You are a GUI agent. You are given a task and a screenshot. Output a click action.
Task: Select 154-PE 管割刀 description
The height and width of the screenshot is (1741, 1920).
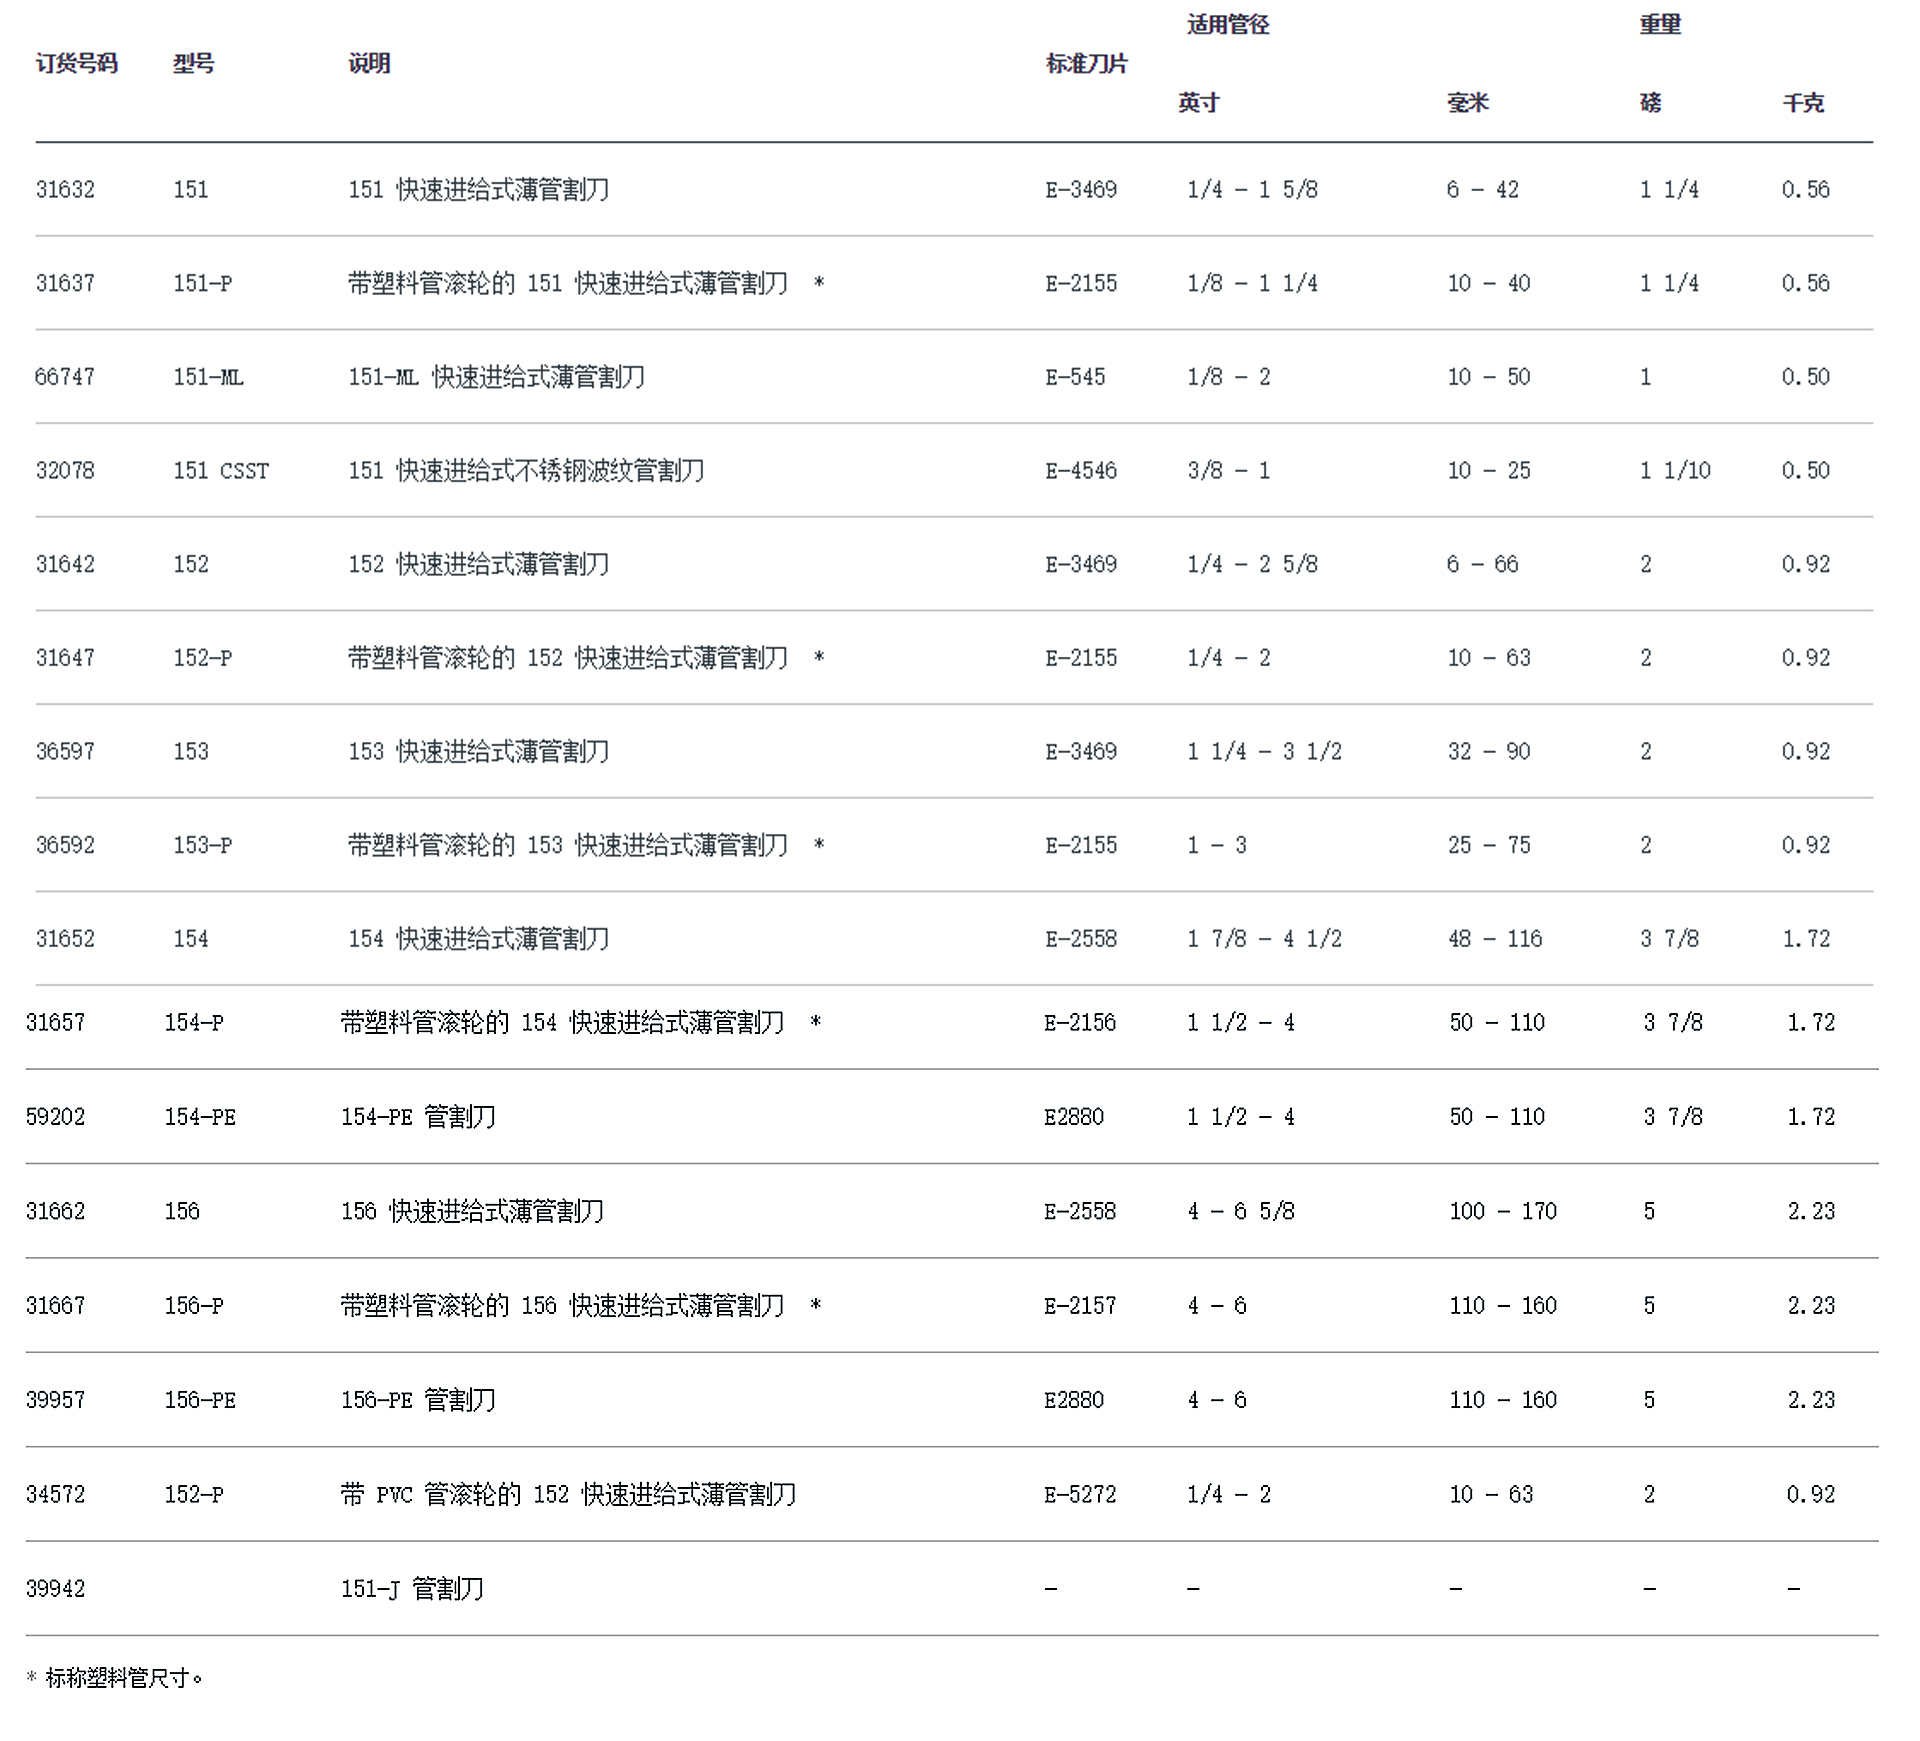pyautogui.click(x=418, y=1116)
